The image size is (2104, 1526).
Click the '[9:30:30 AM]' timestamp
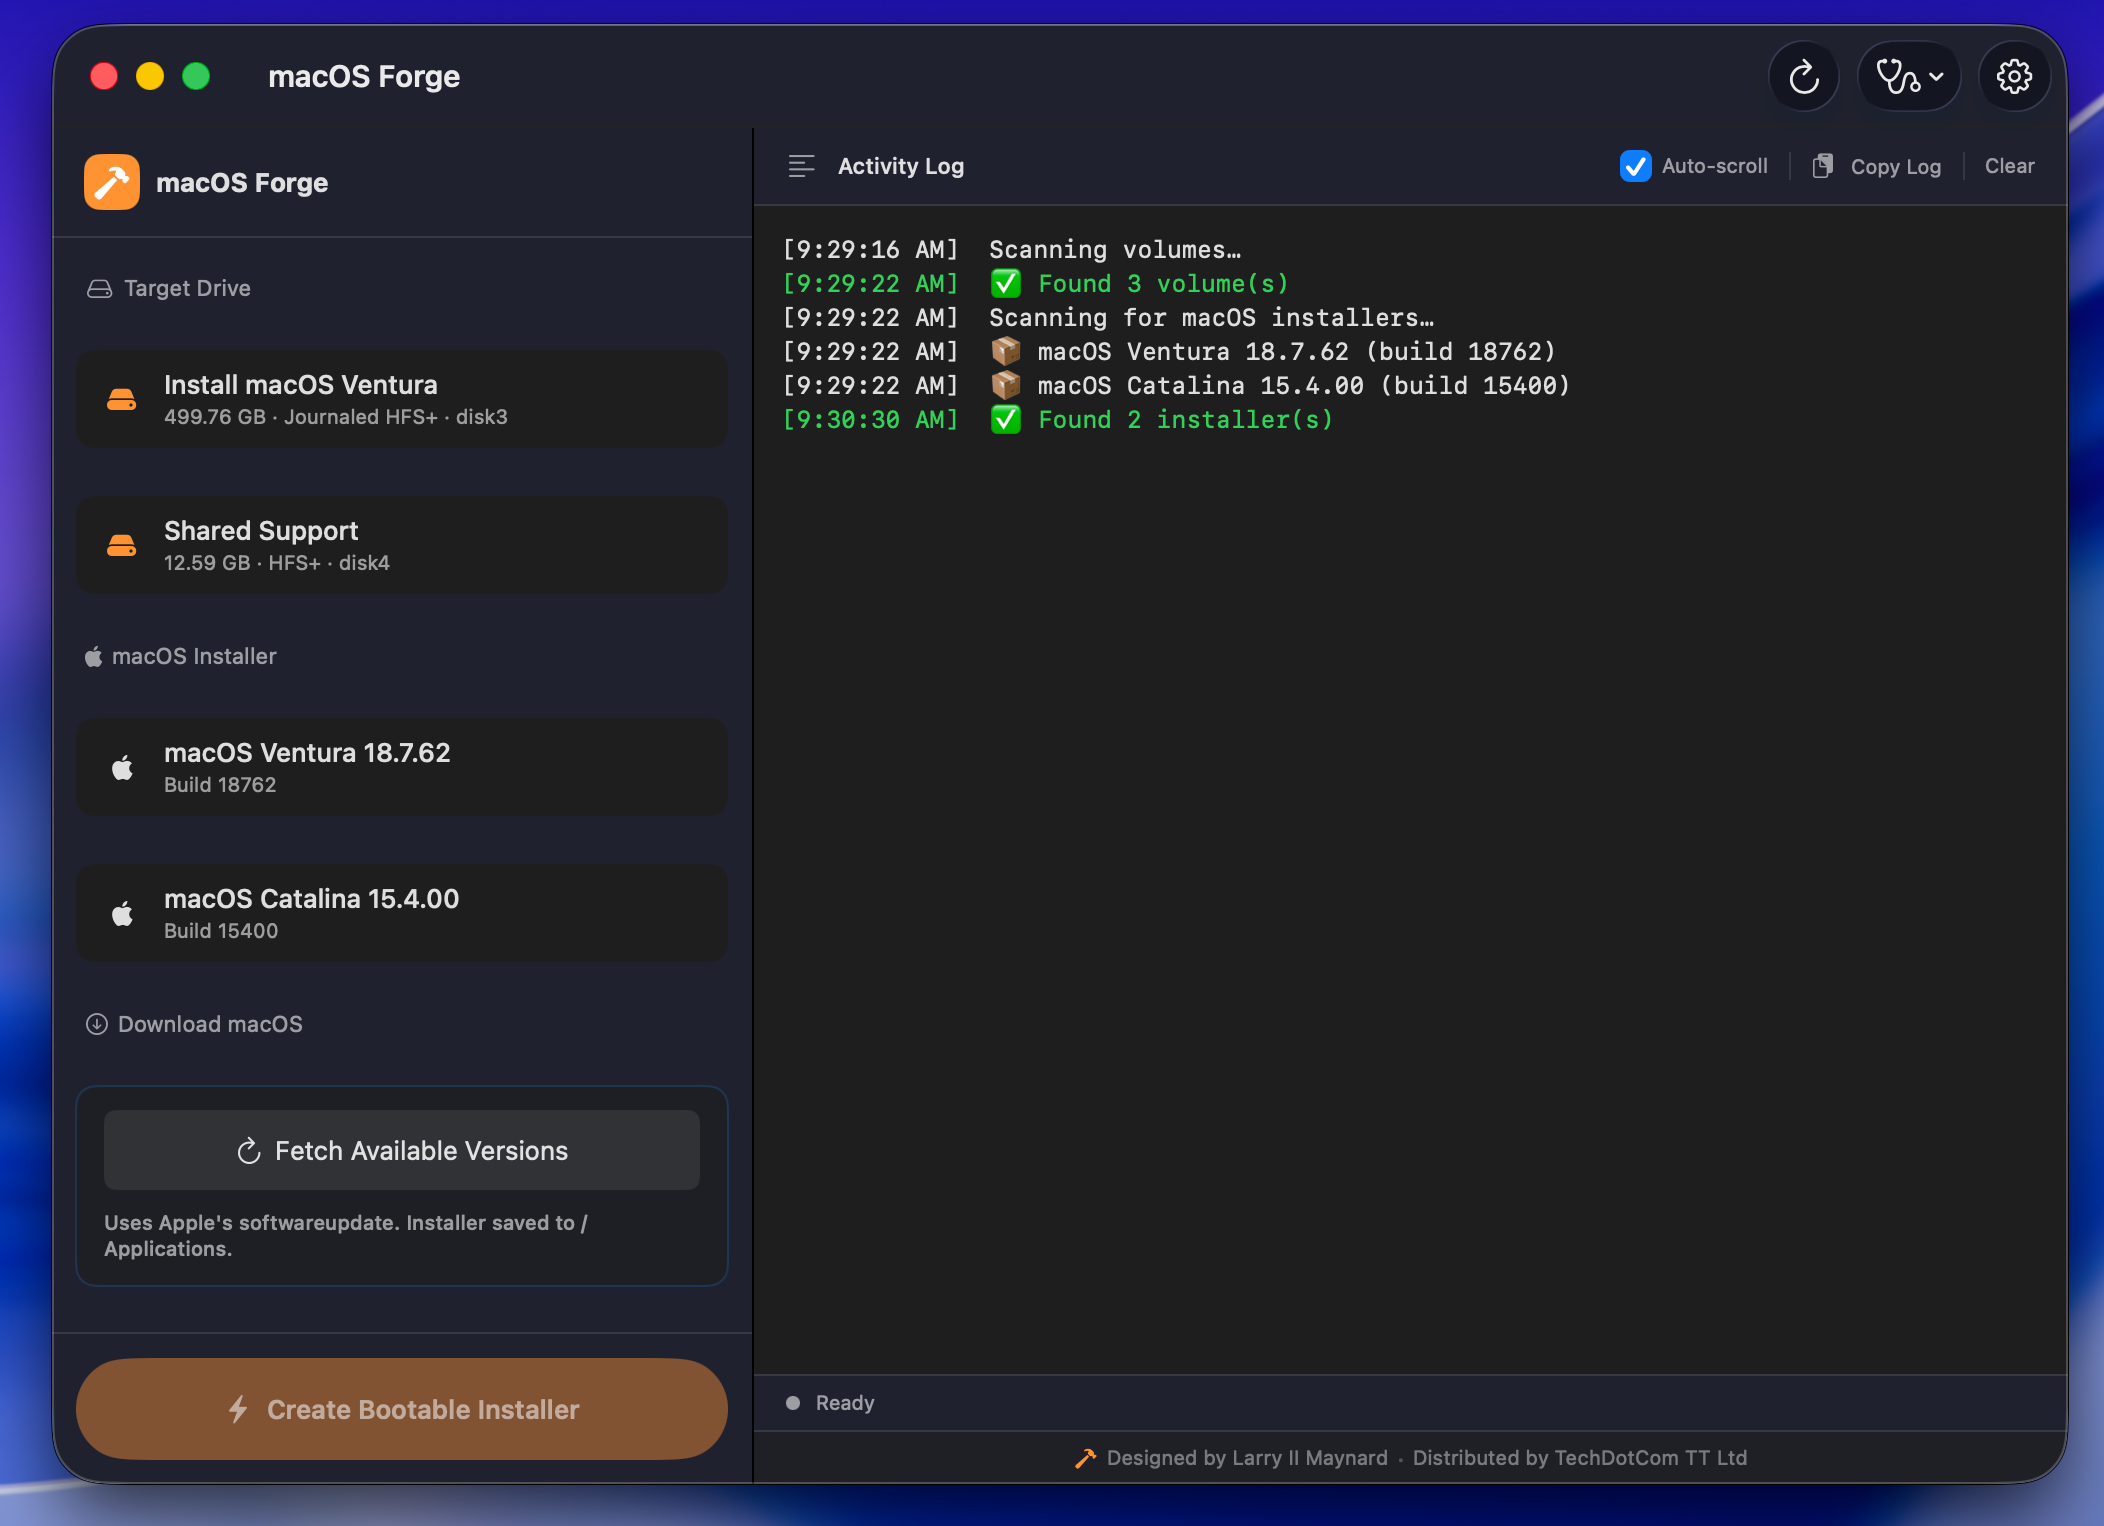tap(870, 420)
